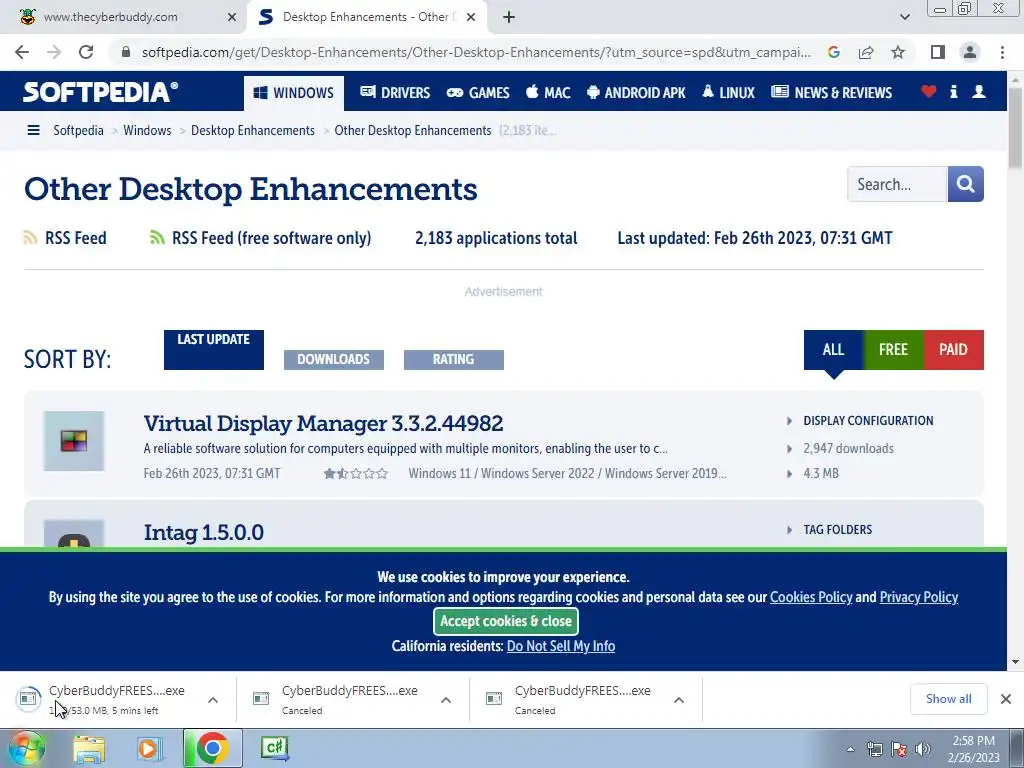This screenshot has width=1024, height=768.
Task: Open the media player taskbar icon
Action: (x=150, y=748)
